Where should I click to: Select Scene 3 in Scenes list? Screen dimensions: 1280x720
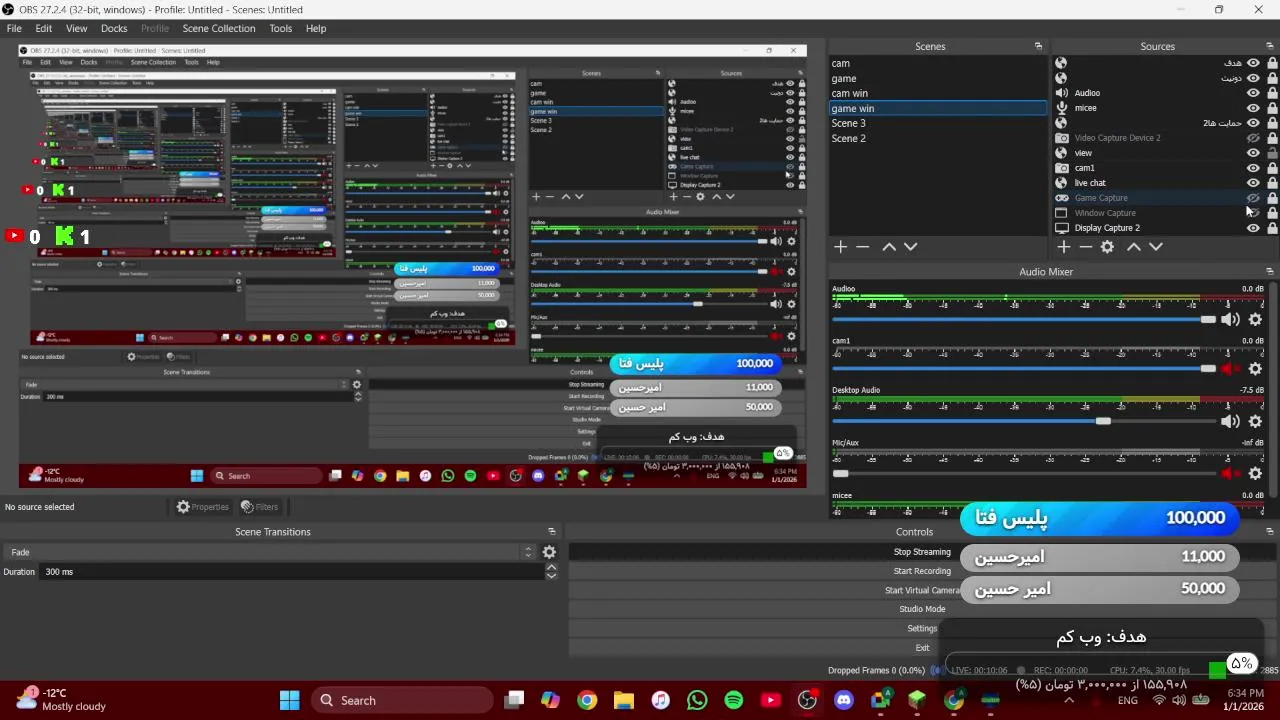[x=938, y=123]
